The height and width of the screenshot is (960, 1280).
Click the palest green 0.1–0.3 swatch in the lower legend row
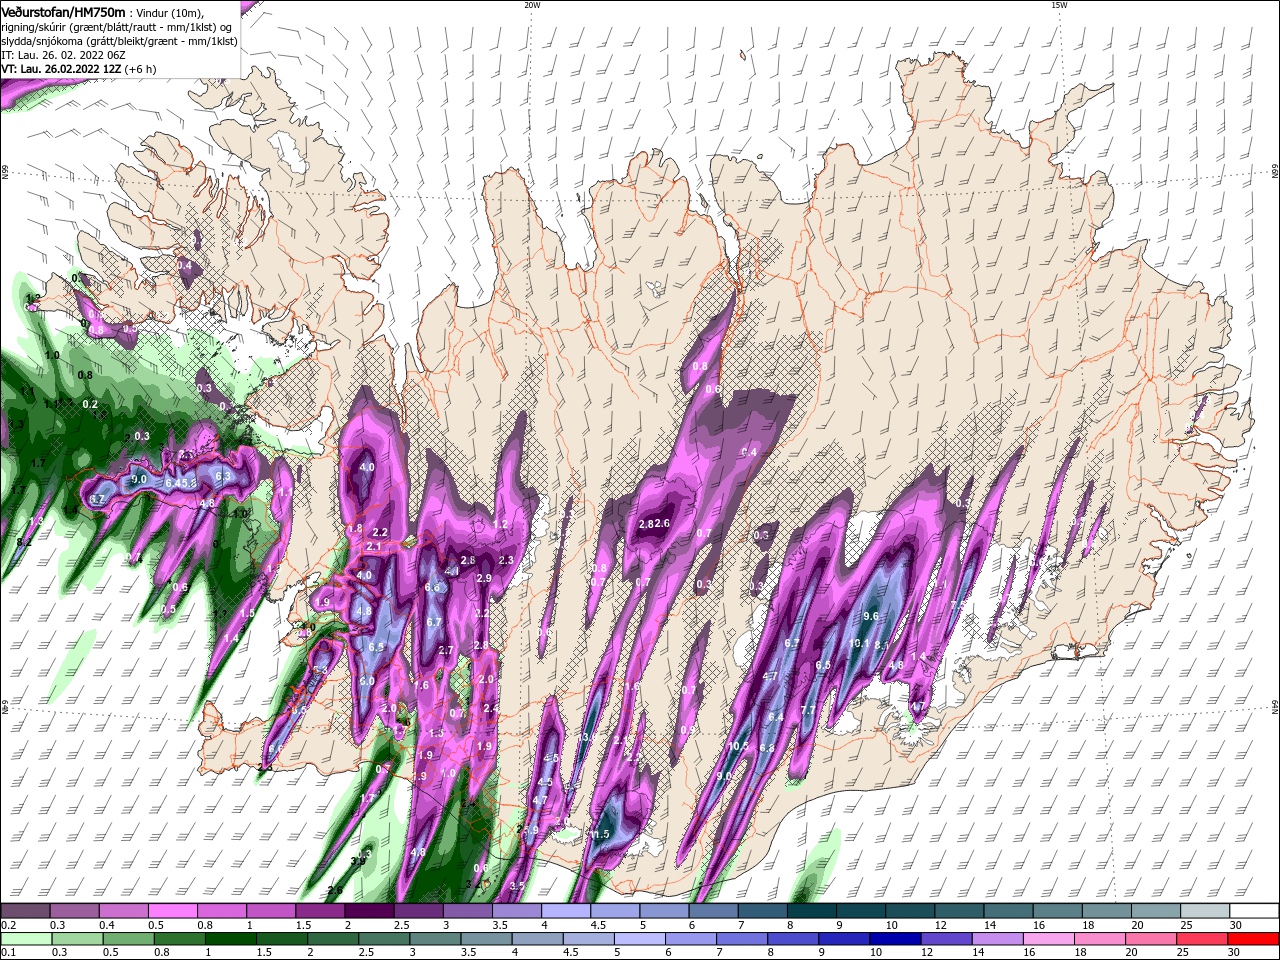pyautogui.click(x=25, y=939)
